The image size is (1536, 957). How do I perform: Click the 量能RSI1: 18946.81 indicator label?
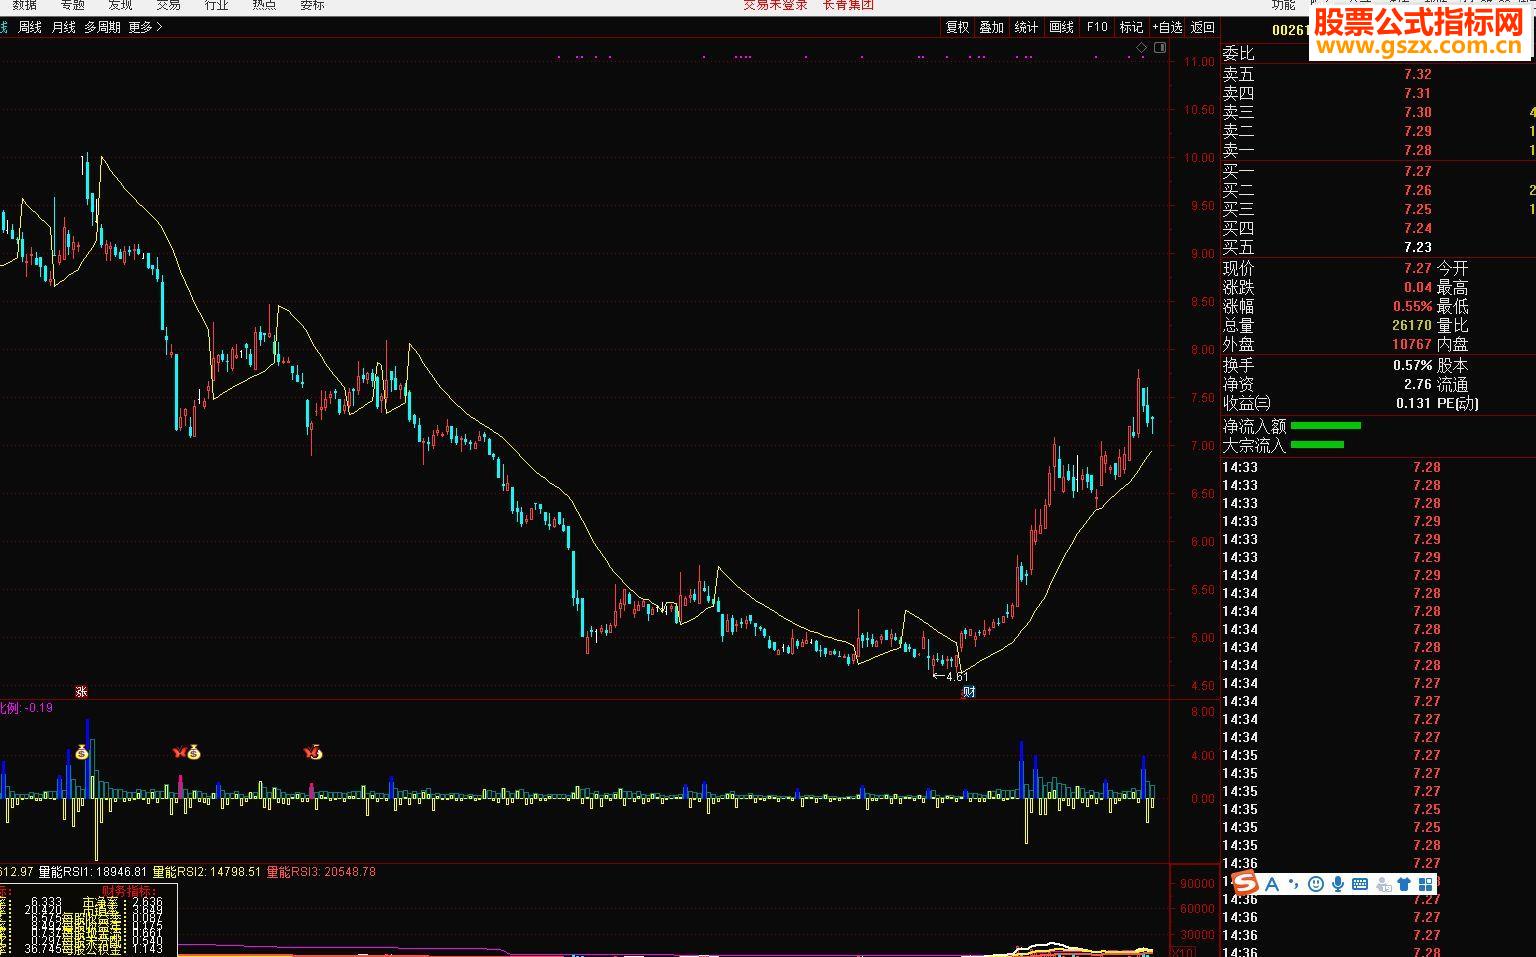[x=93, y=872]
